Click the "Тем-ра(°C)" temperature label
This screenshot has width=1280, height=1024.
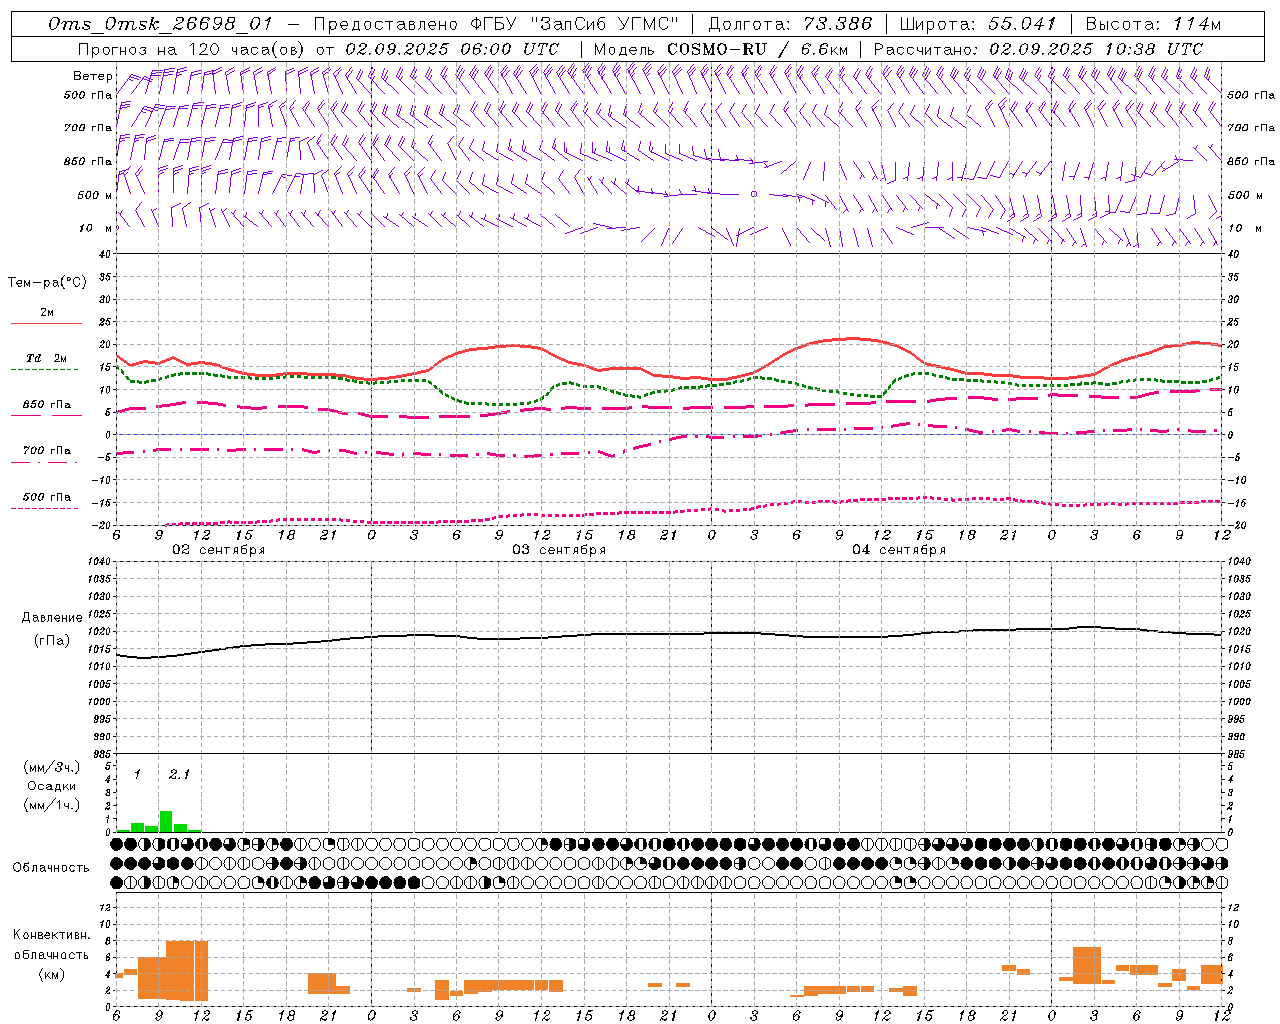pos(47,283)
